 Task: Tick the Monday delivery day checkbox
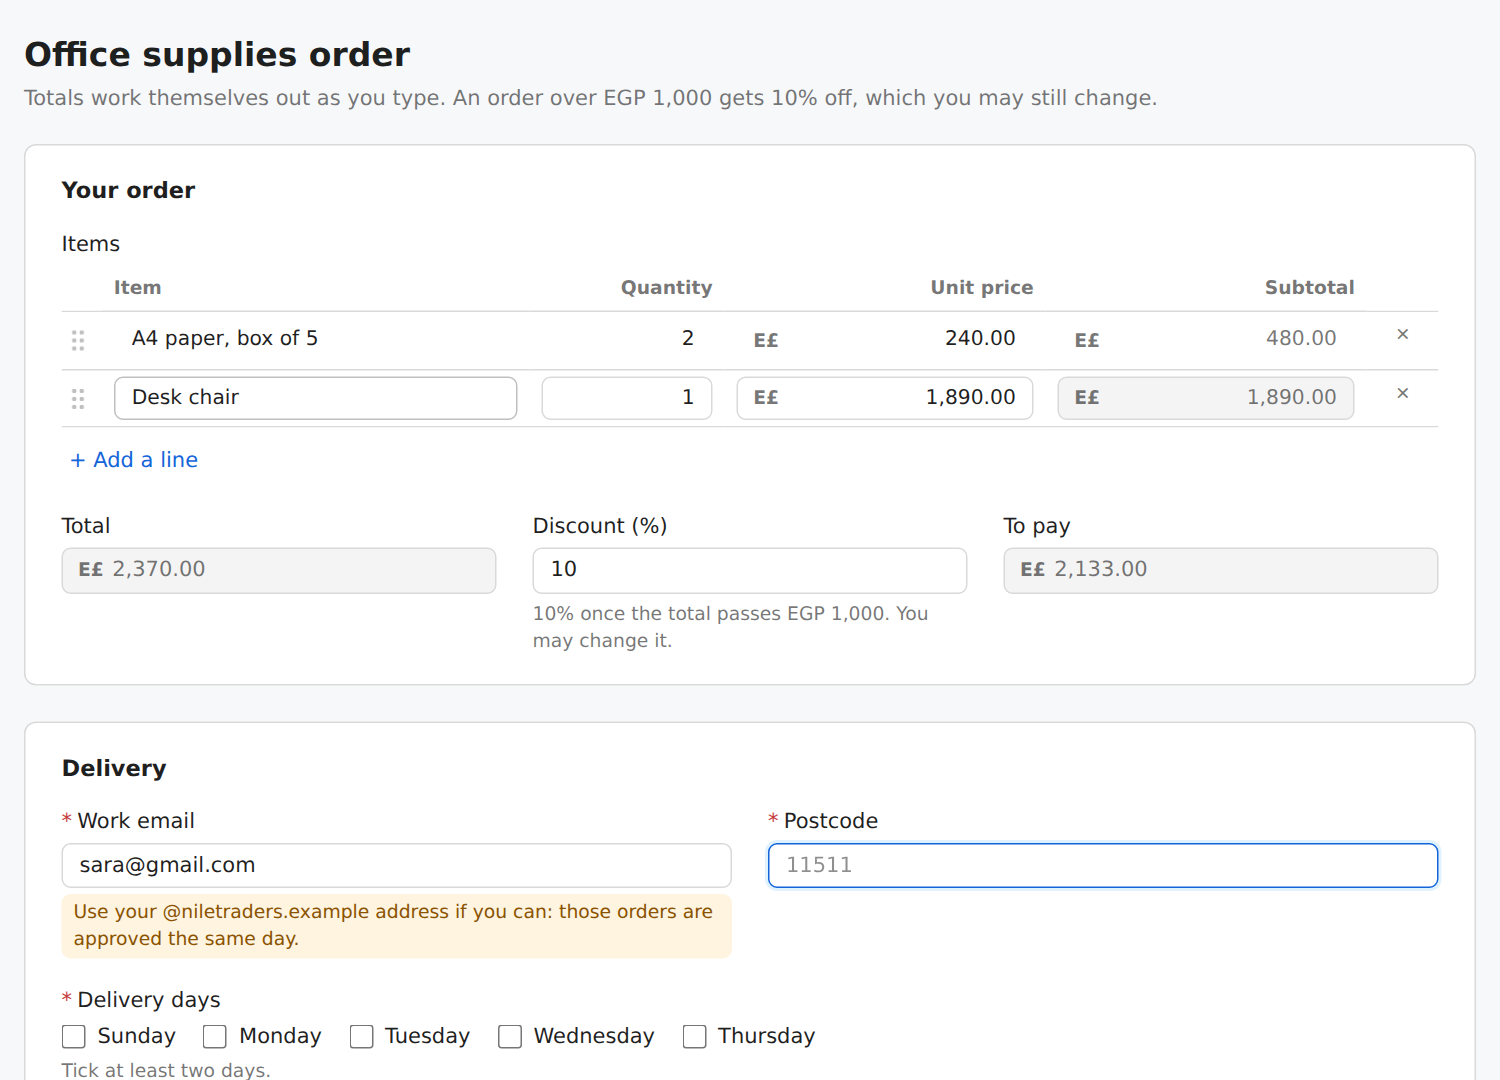click(215, 1036)
